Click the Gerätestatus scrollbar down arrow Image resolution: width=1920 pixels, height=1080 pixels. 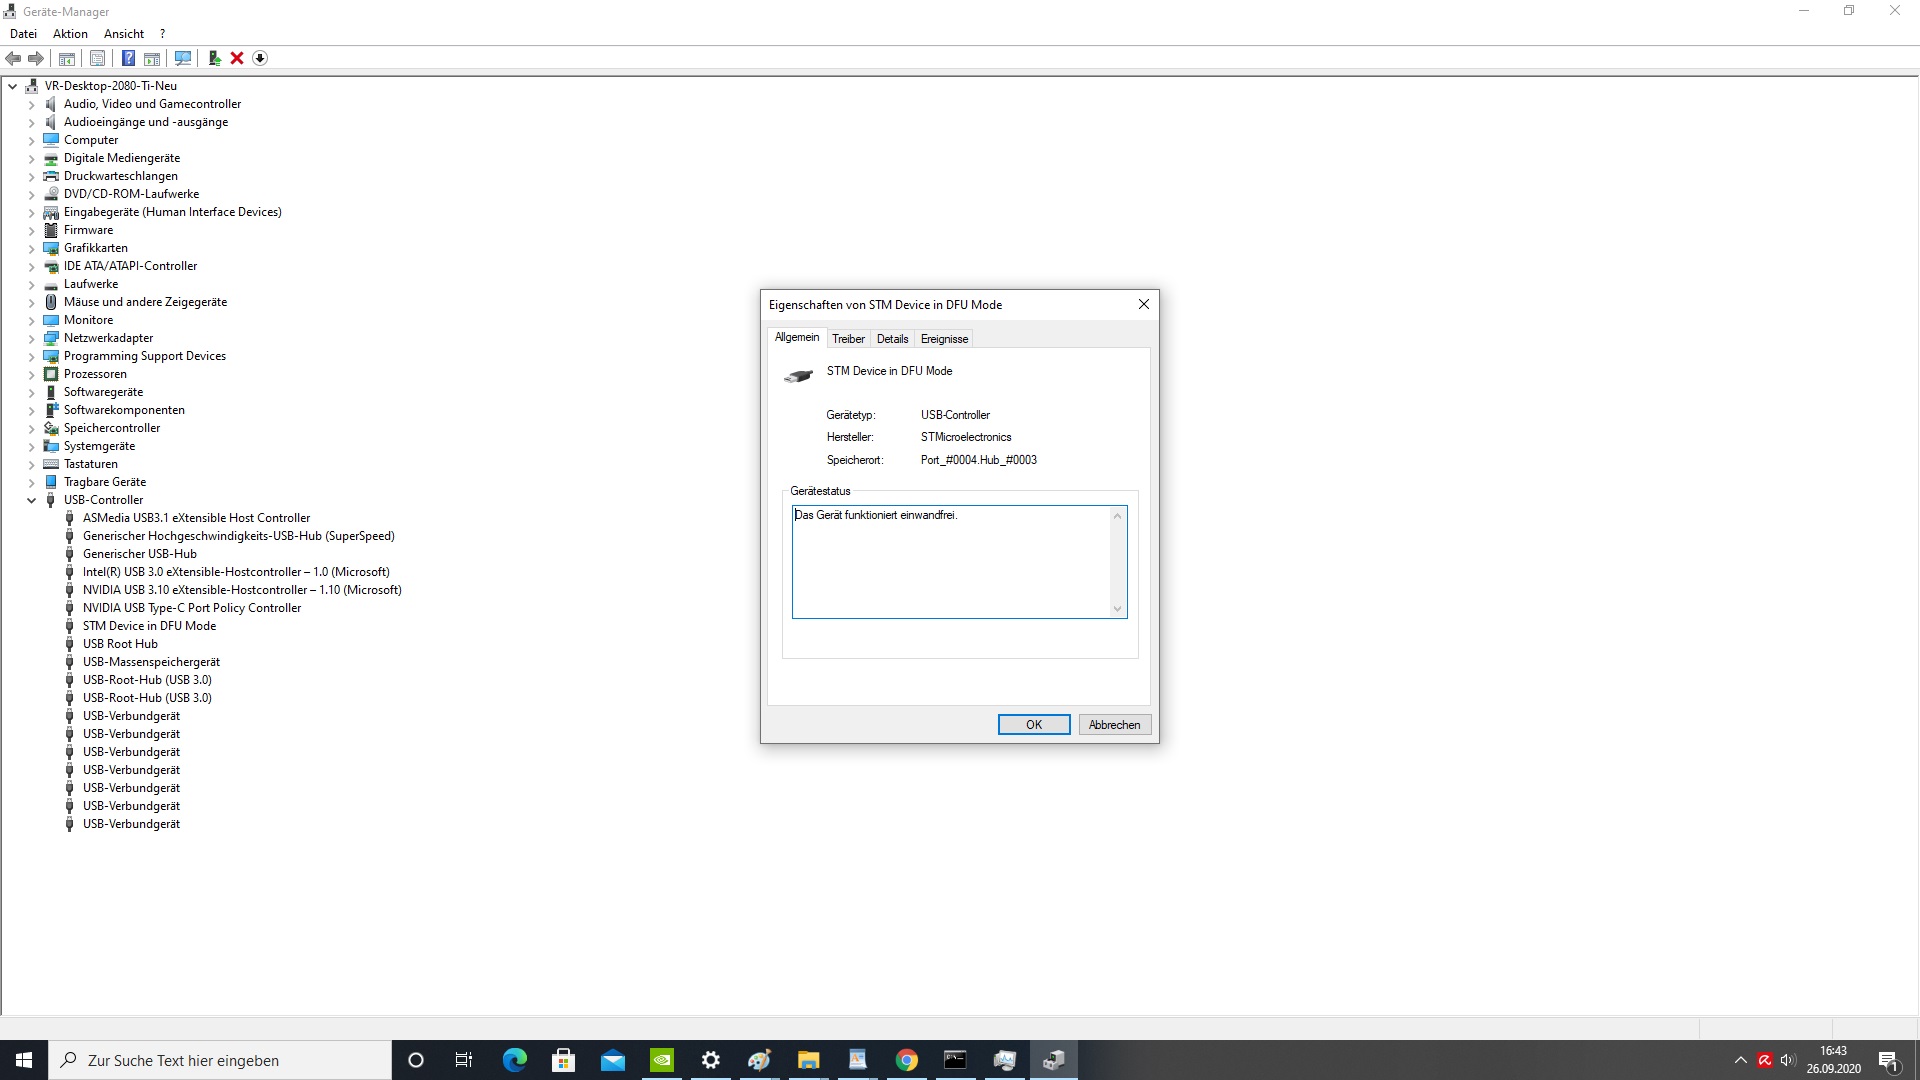pos(1117,609)
